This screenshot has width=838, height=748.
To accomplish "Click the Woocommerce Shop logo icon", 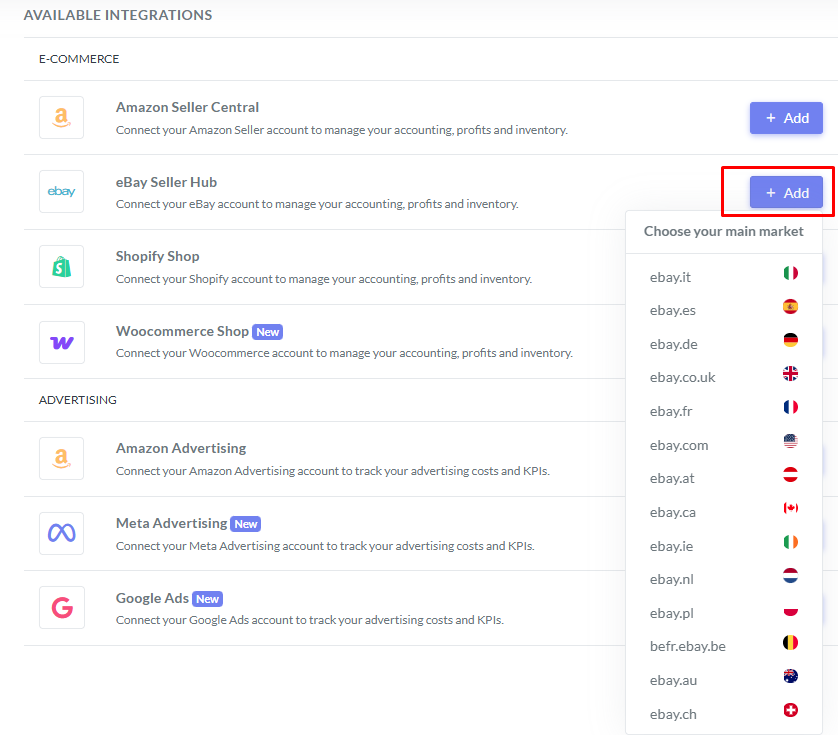I will (61, 342).
